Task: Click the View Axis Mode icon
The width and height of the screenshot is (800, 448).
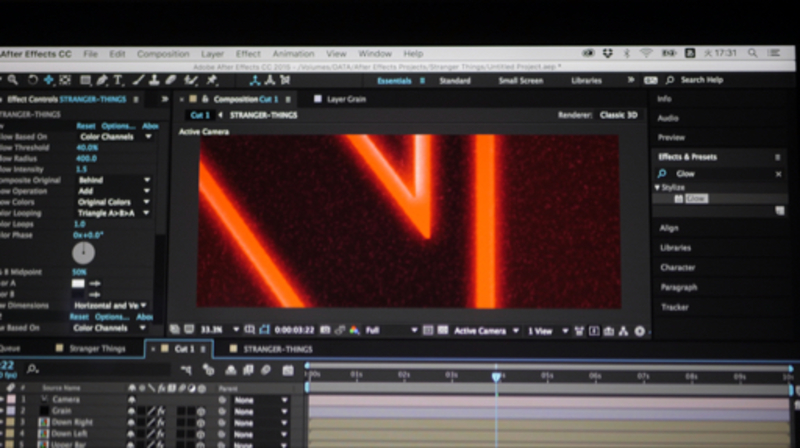Action: [x=285, y=80]
